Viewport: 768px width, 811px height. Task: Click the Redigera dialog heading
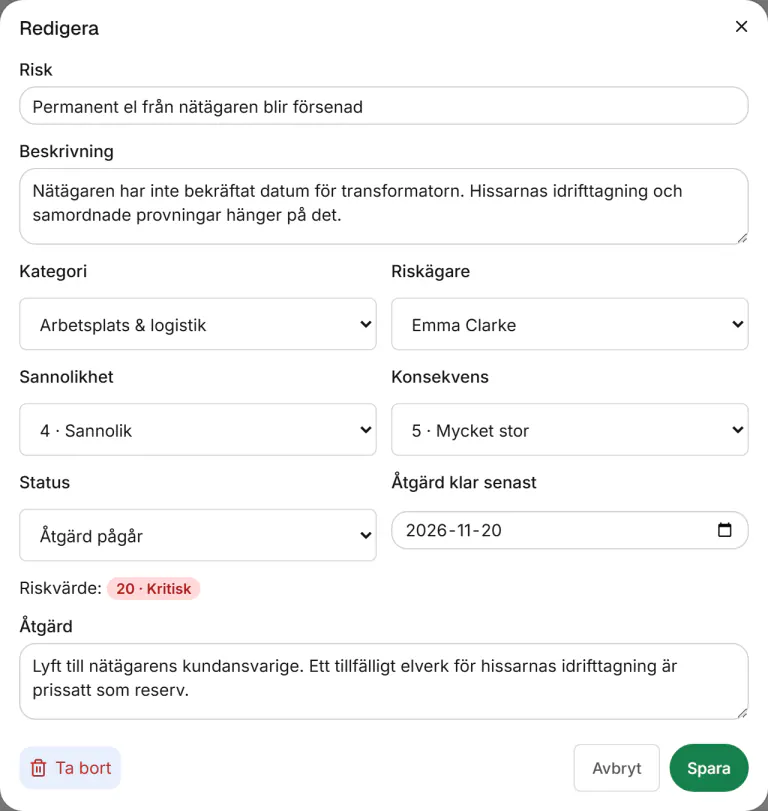pos(59,28)
